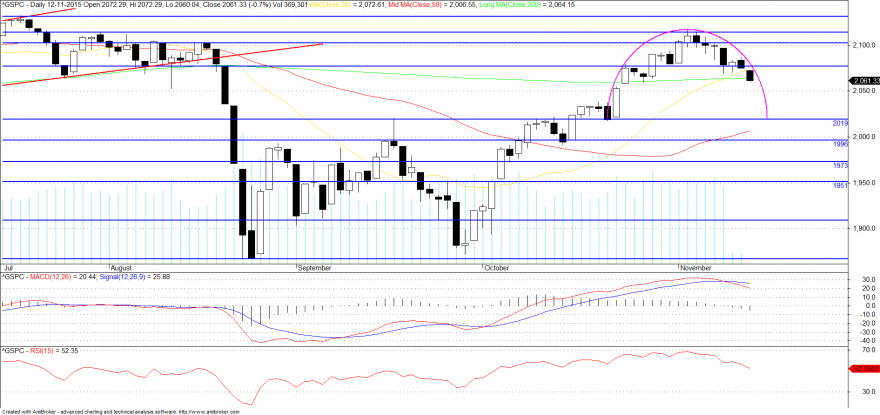This screenshot has height=415, width=880.
Task: Click the 'Jul' date axis label
Action: [7, 267]
